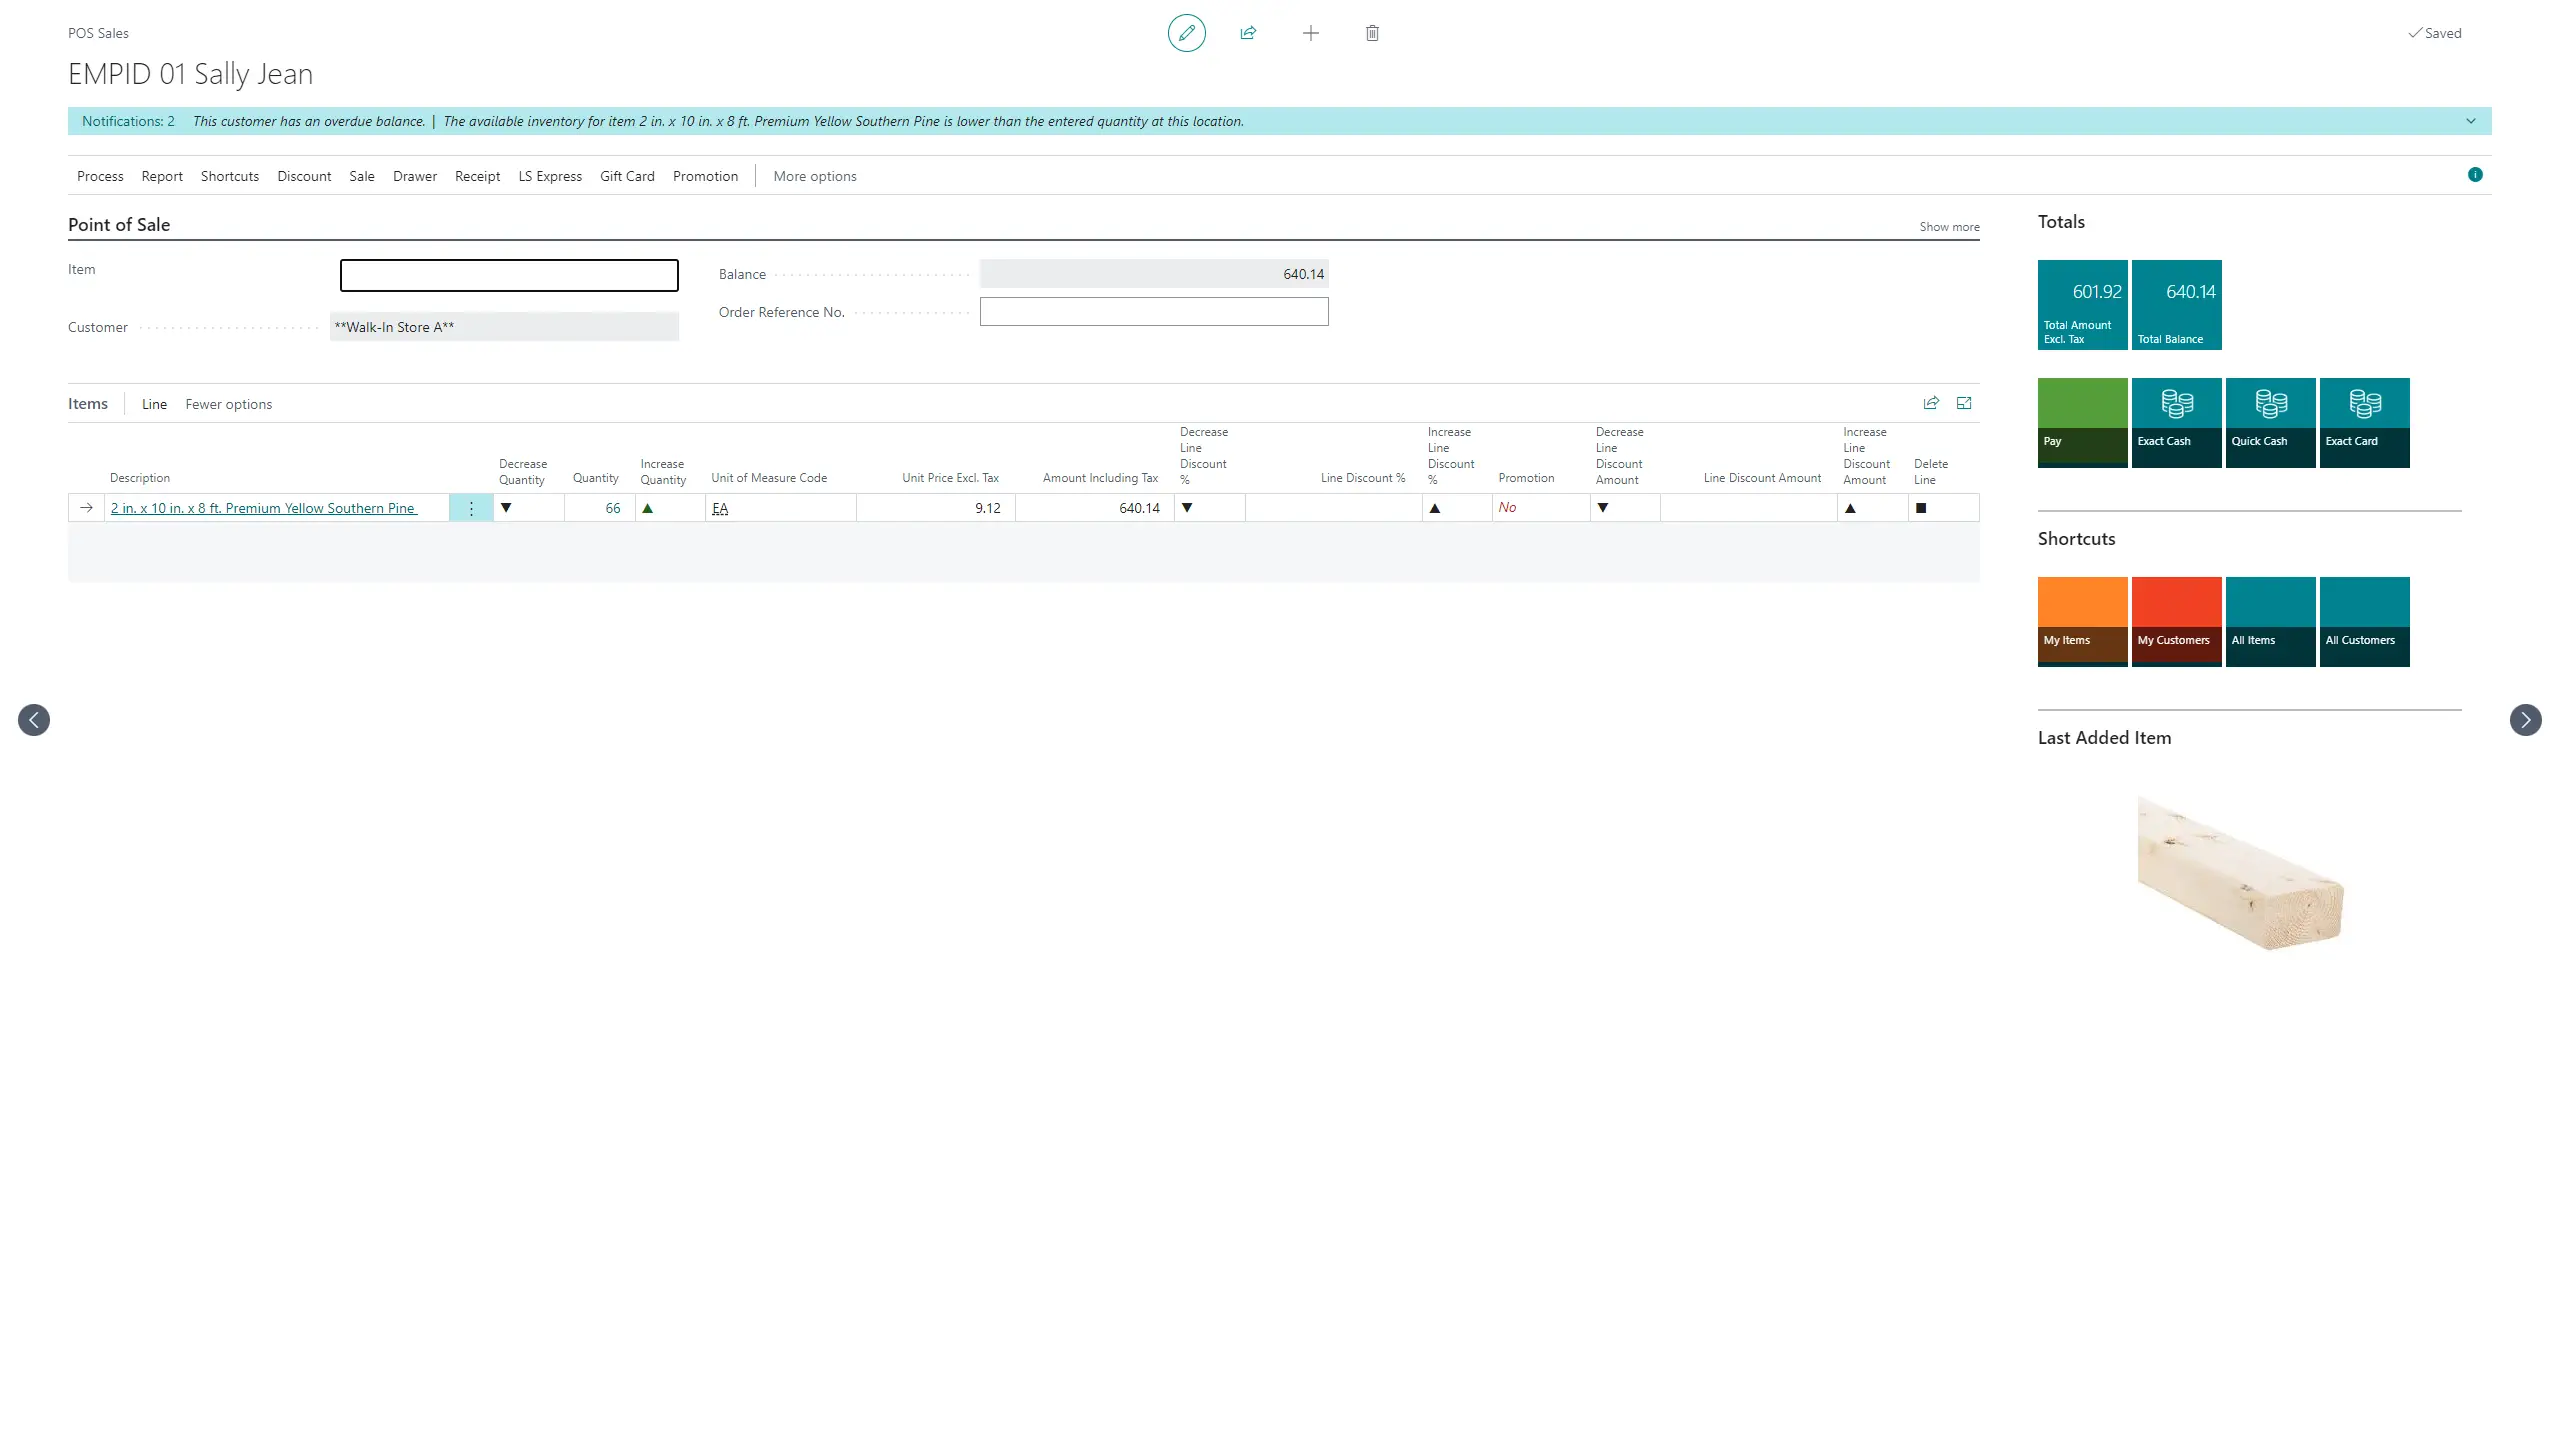Click the Delete Line square icon
The width and height of the screenshot is (2560, 1440).
point(1920,508)
